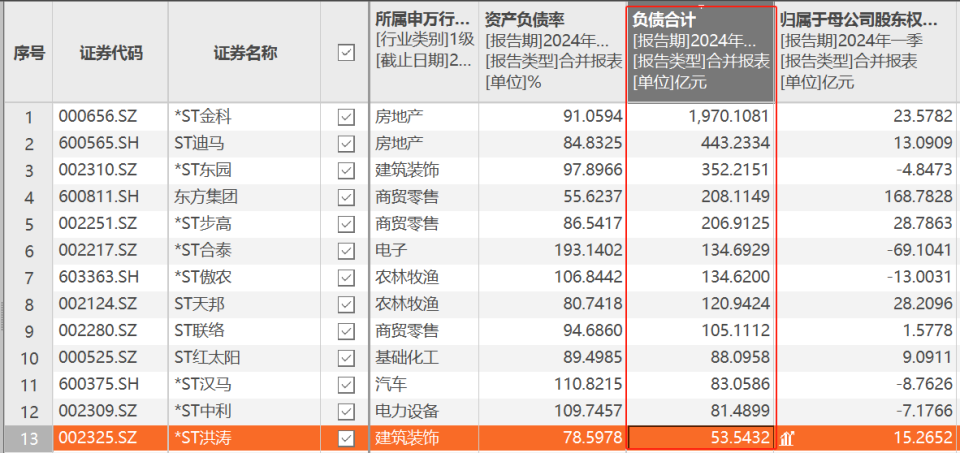Image resolution: width=960 pixels, height=453 pixels.
Task: Select the 证券代码 column header
Action: pyautogui.click(x=111, y=53)
